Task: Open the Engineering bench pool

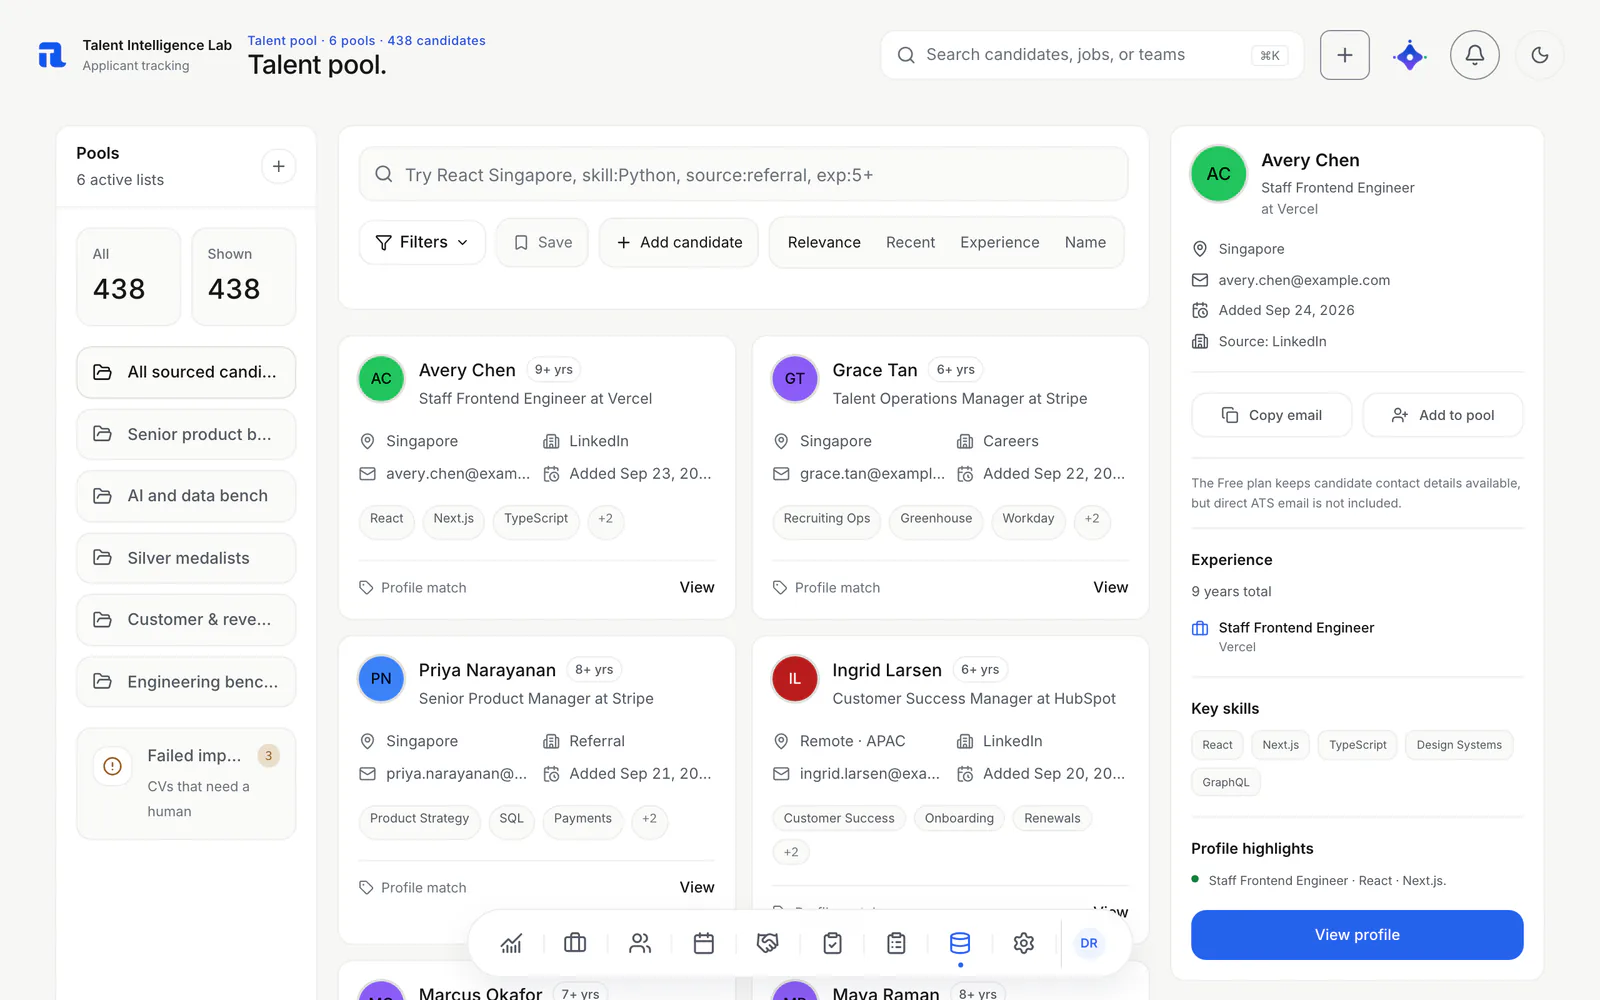Action: coord(186,682)
